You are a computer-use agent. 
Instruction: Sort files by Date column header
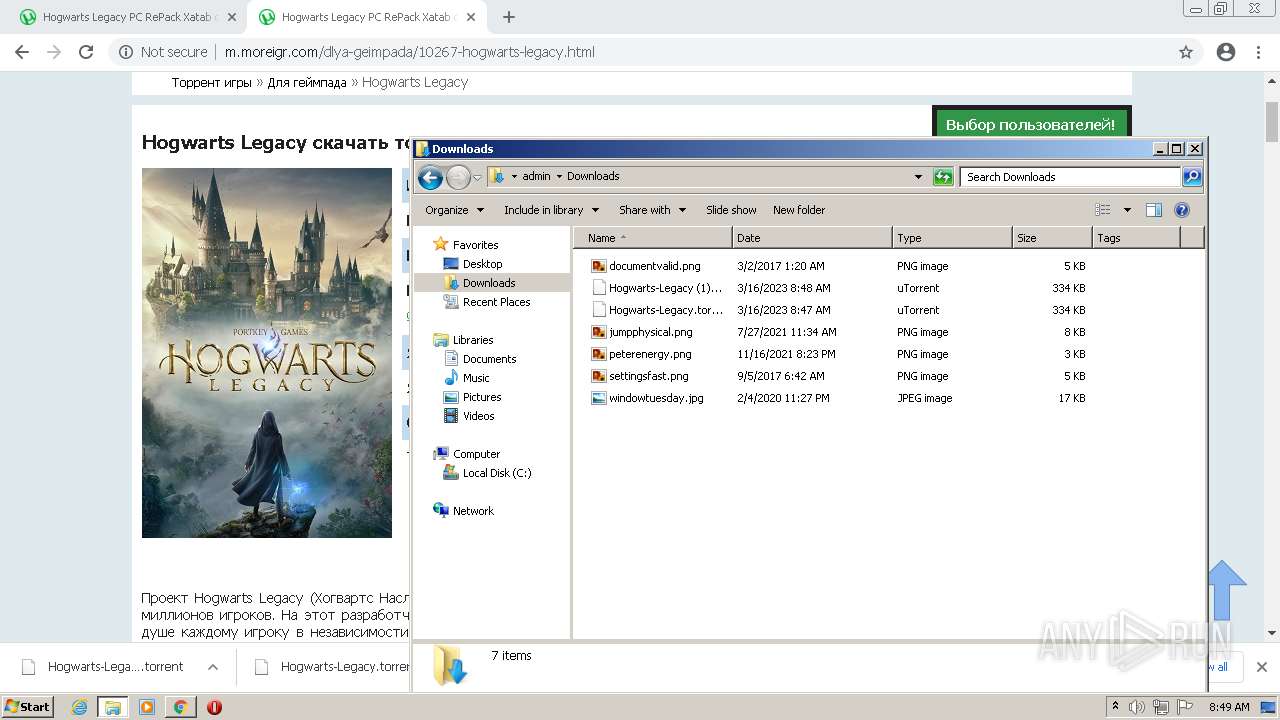point(812,238)
